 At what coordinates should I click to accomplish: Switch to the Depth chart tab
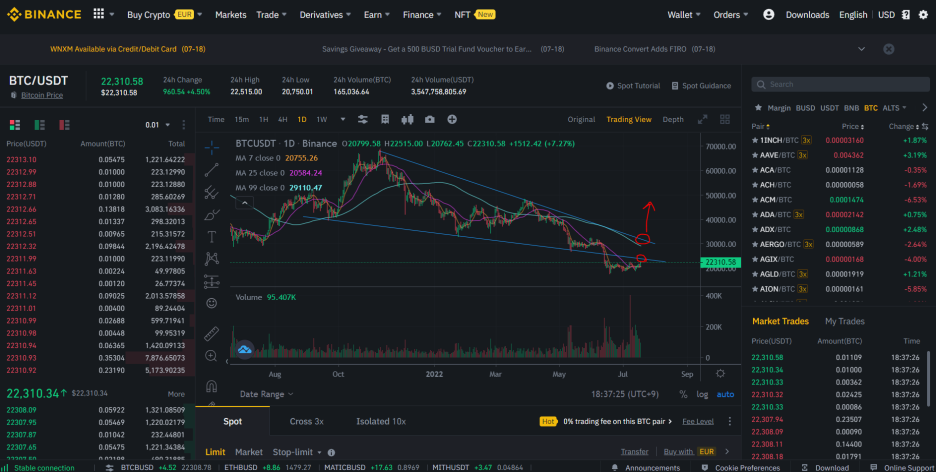click(673, 119)
